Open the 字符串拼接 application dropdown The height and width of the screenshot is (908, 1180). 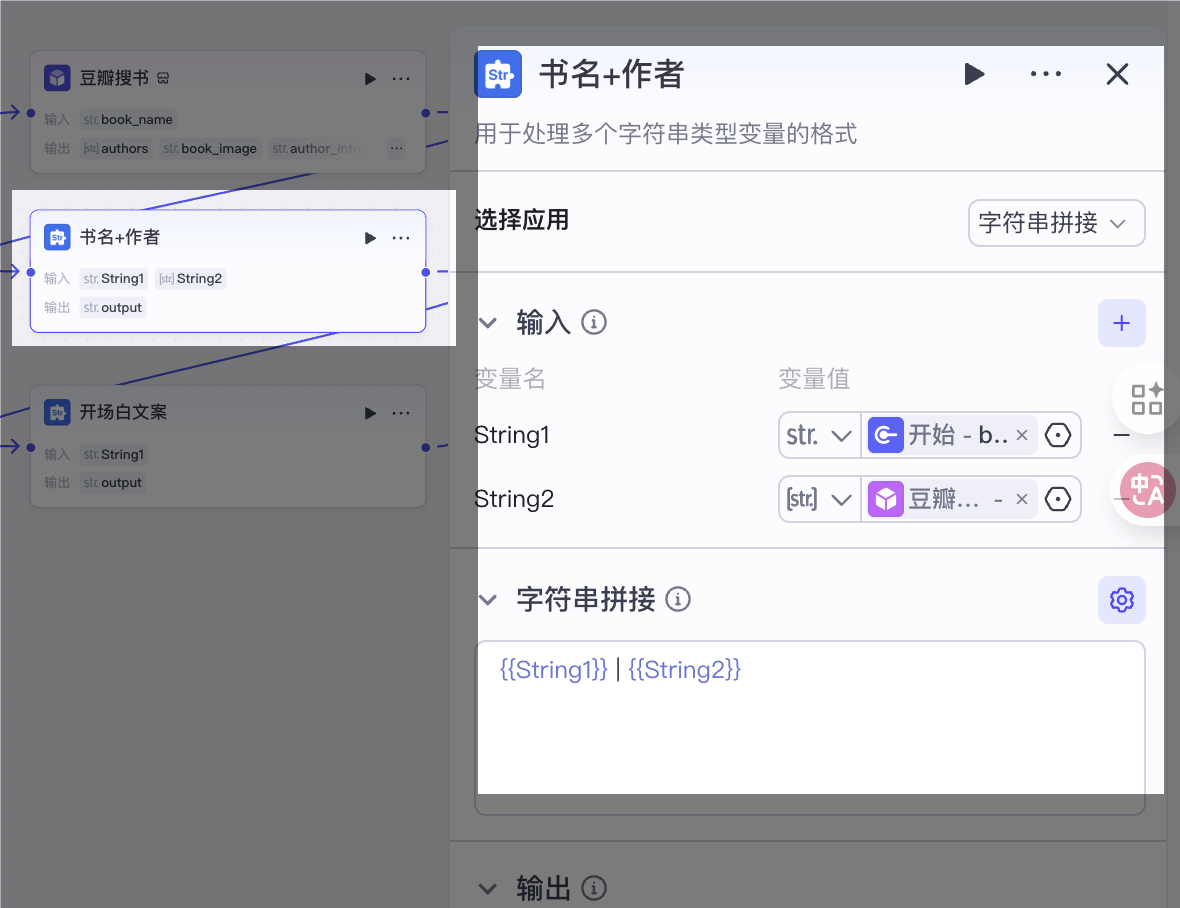click(x=1057, y=223)
